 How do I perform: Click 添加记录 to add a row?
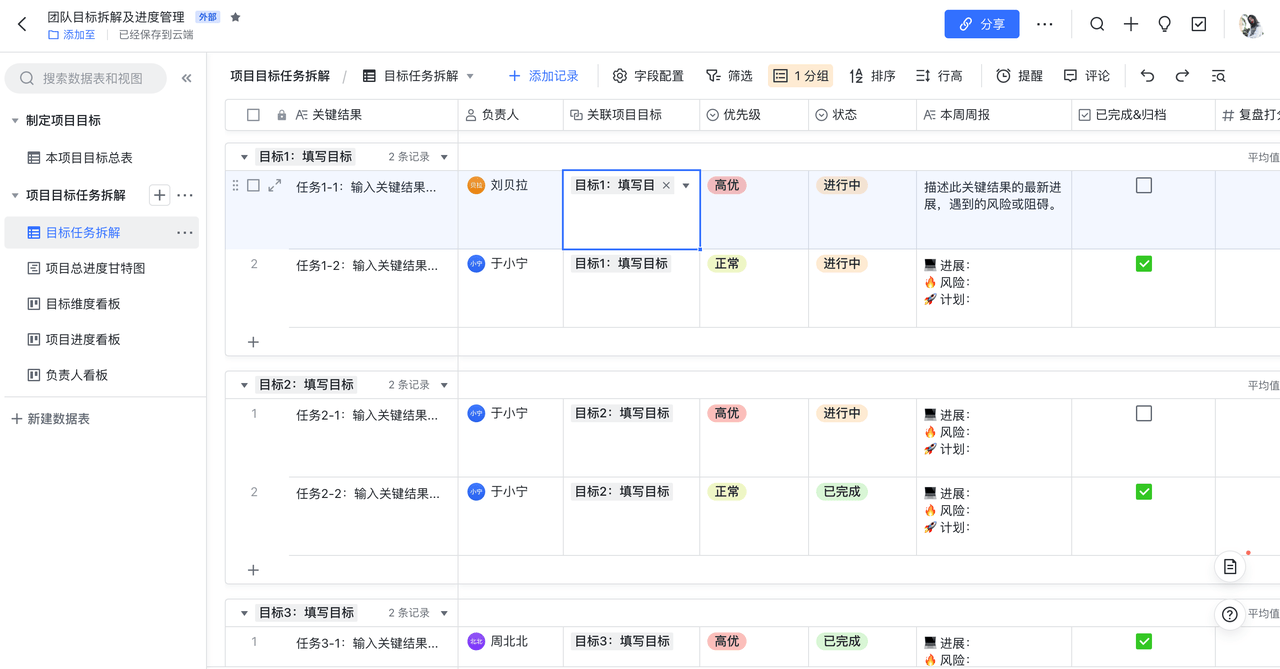(x=543, y=76)
